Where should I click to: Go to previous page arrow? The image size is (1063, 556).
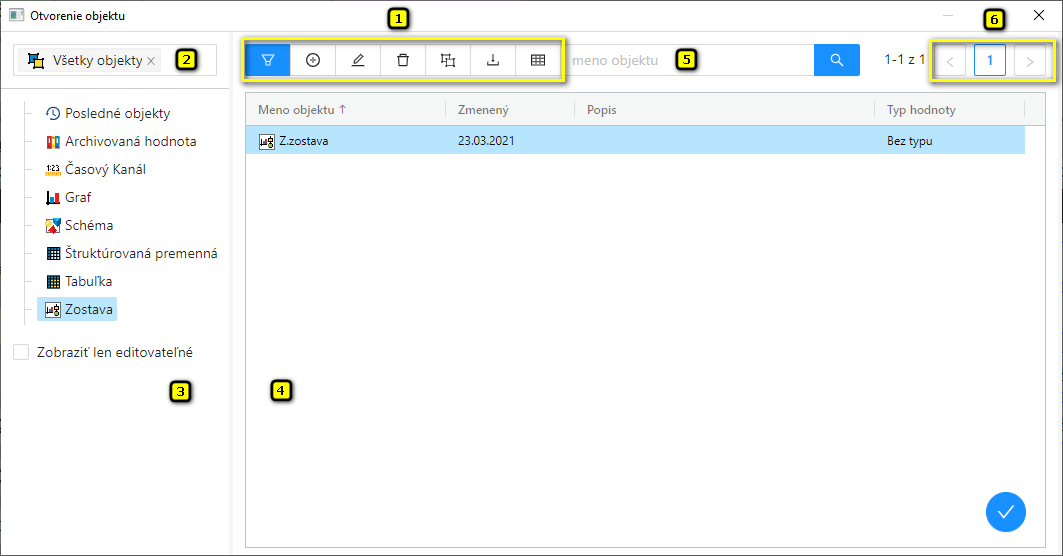[949, 62]
